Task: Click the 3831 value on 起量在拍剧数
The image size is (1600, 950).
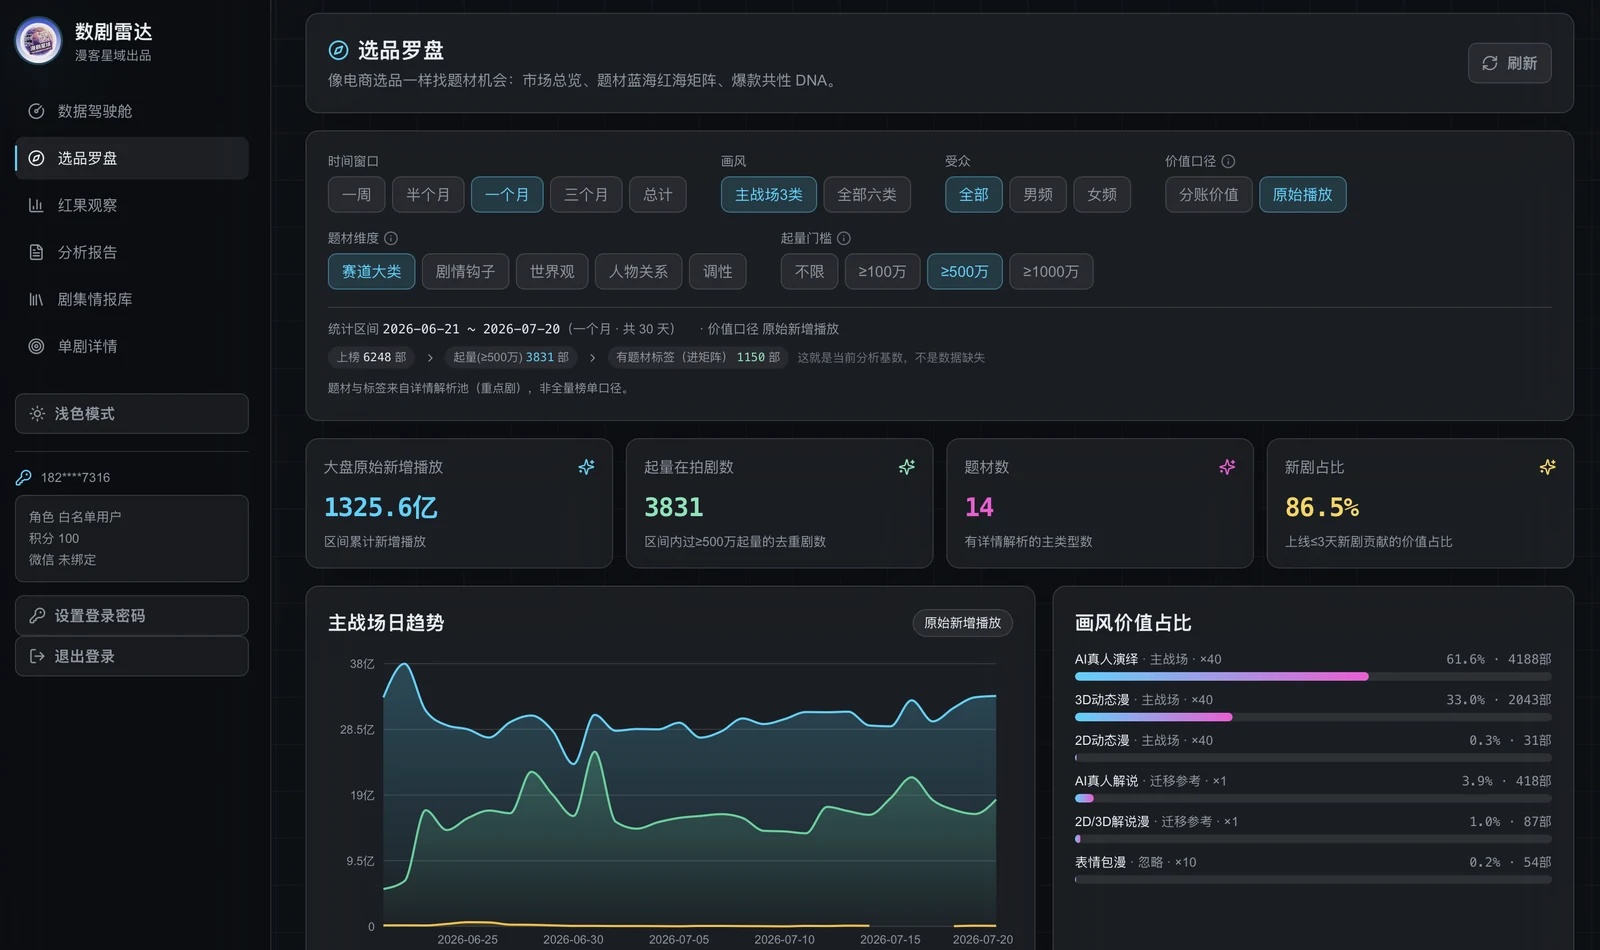Action: tap(673, 507)
